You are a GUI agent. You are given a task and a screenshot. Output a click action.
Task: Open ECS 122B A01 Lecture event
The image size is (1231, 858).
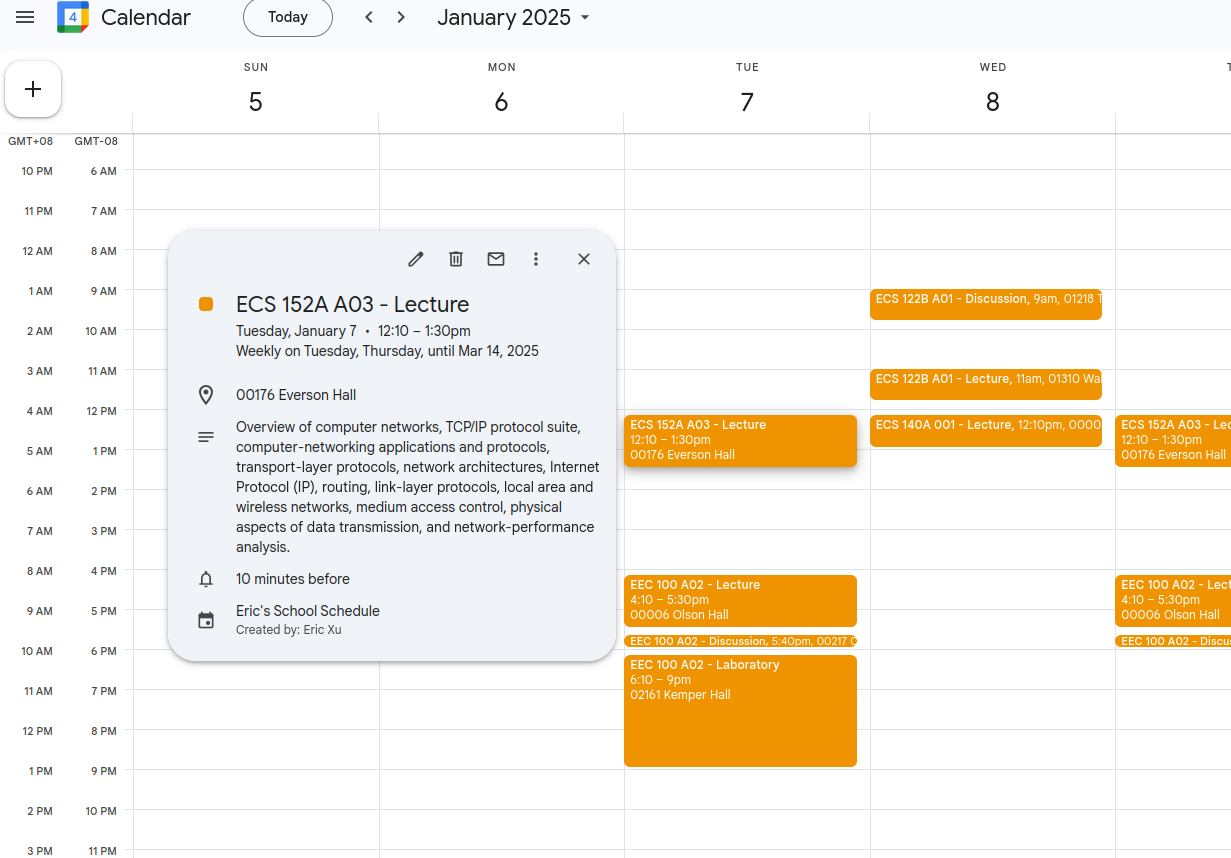point(986,384)
